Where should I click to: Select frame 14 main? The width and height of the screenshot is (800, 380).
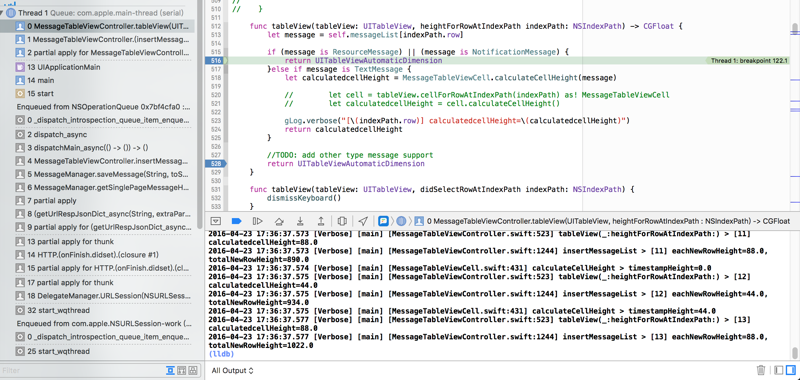click(97, 80)
